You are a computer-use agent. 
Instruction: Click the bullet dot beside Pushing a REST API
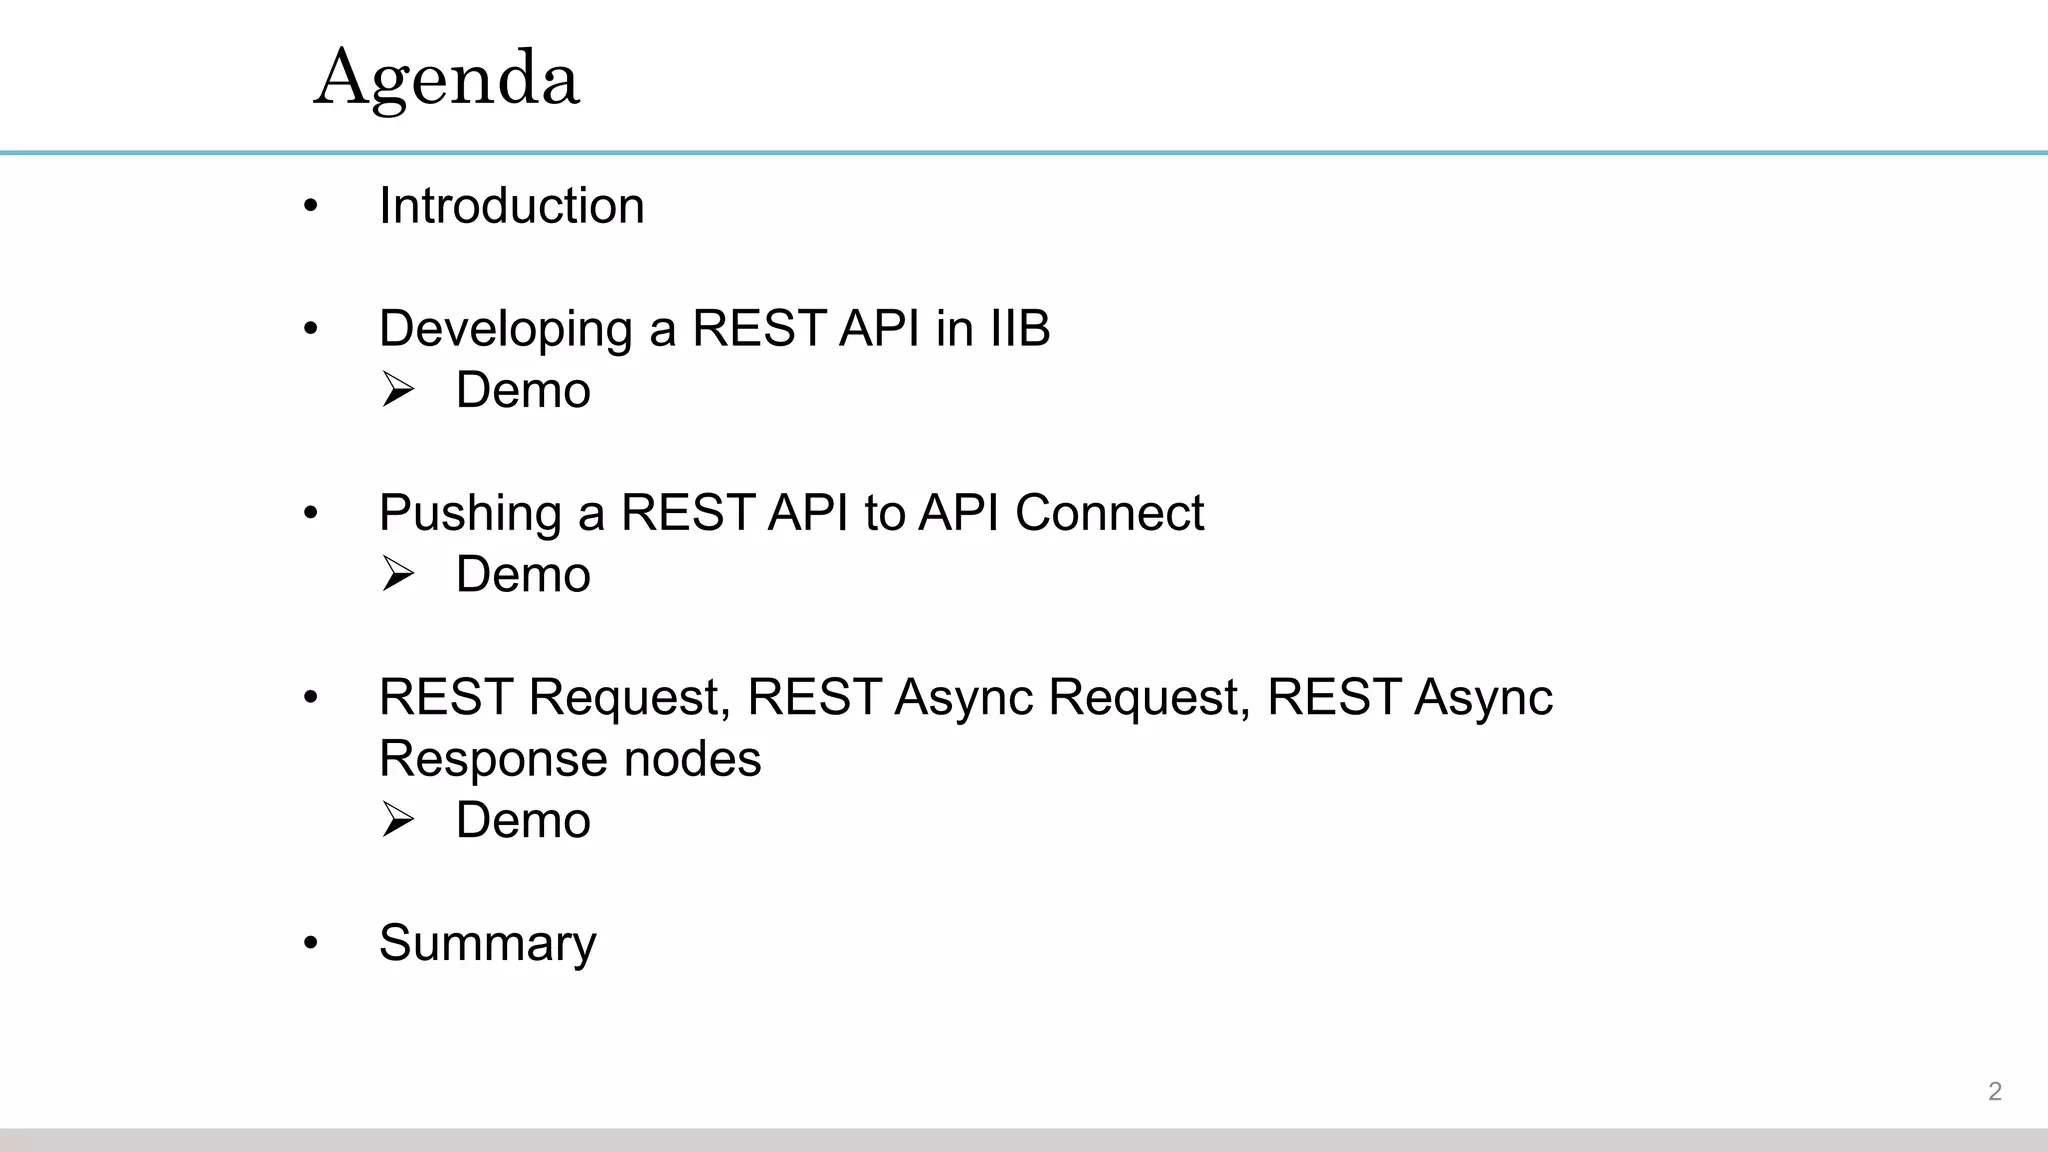tap(311, 514)
